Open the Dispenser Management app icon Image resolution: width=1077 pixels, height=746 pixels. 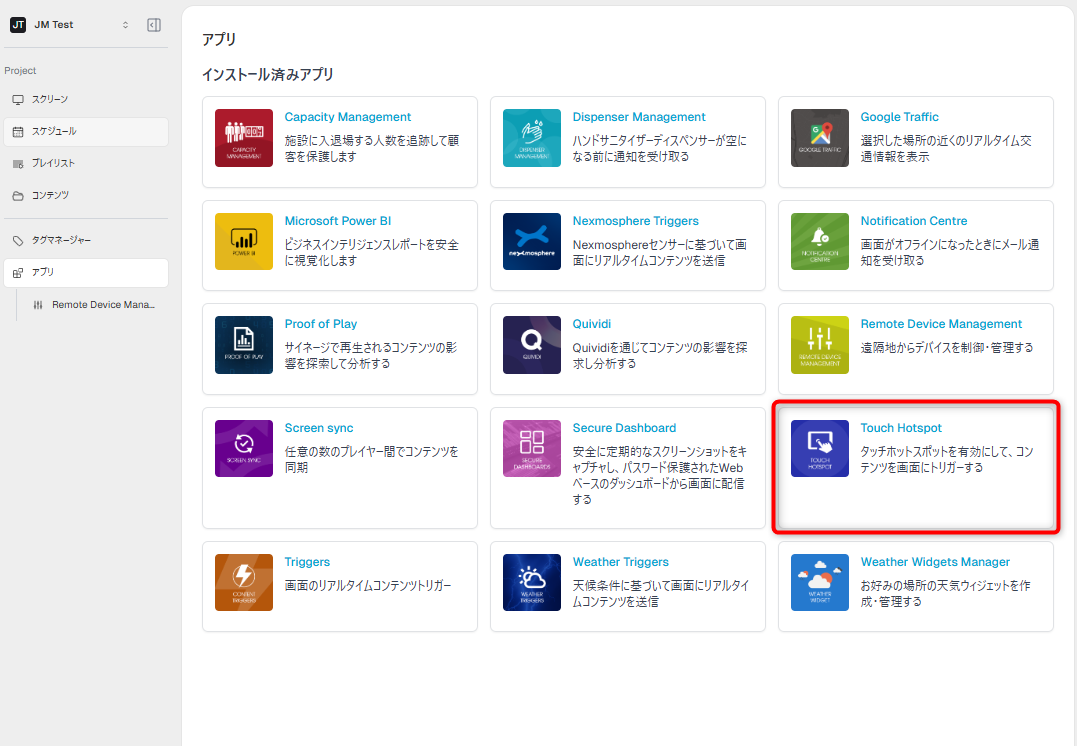click(x=532, y=138)
